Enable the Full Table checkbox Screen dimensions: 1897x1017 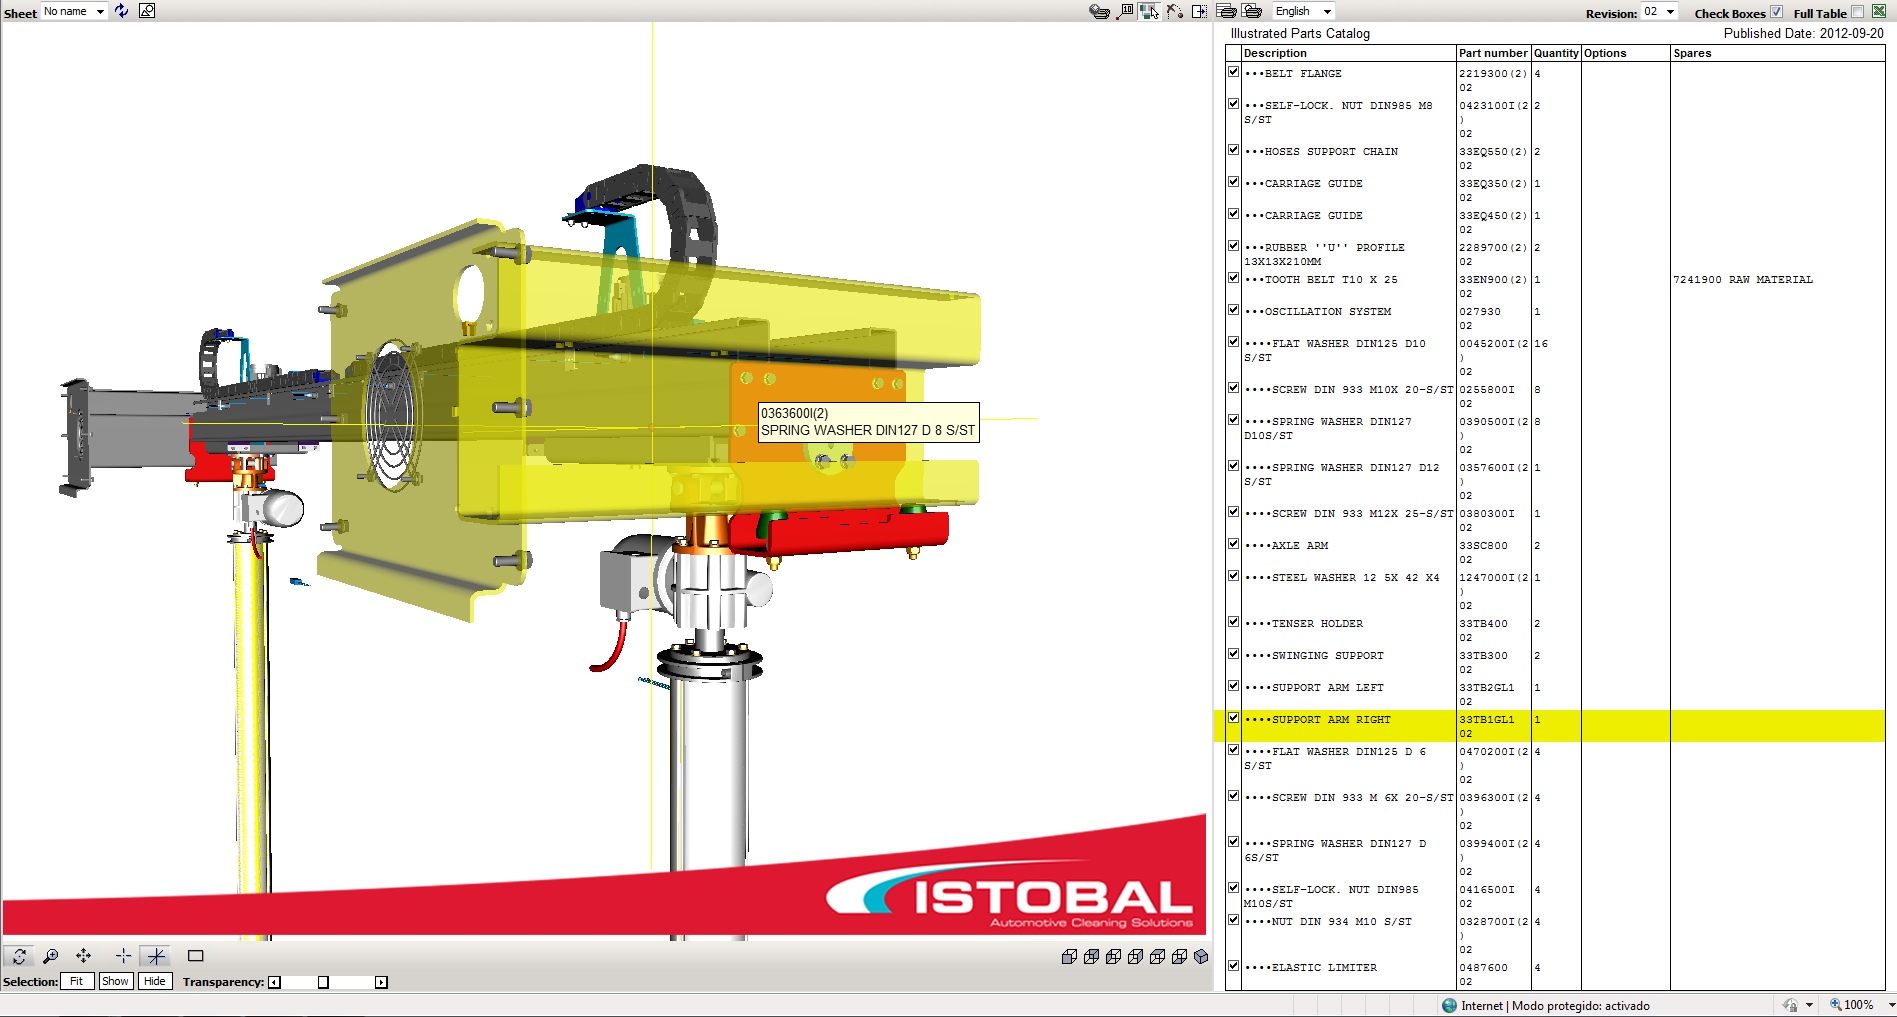click(x=1858, y=12)
